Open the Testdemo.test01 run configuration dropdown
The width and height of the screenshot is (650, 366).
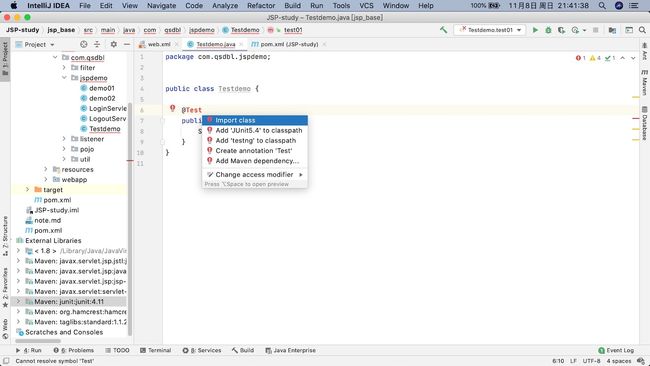point(490,30)
